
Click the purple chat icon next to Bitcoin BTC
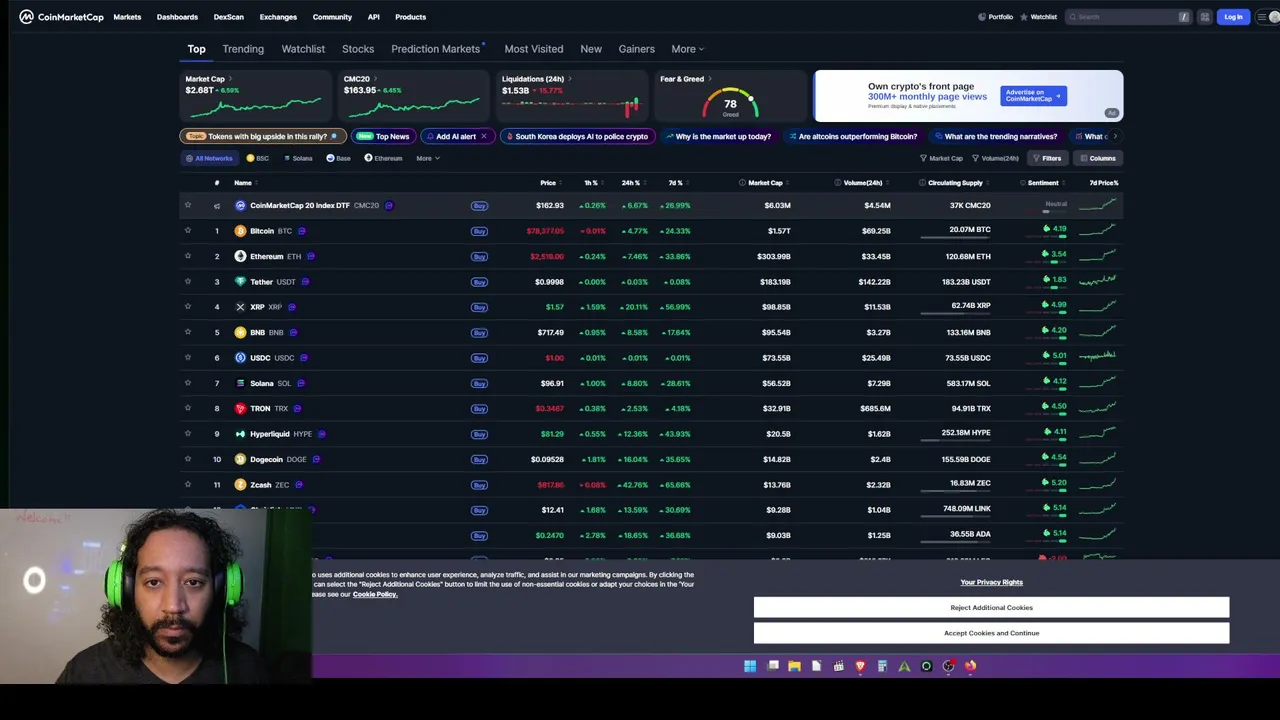pyautogui.click(x=302, y=231)
